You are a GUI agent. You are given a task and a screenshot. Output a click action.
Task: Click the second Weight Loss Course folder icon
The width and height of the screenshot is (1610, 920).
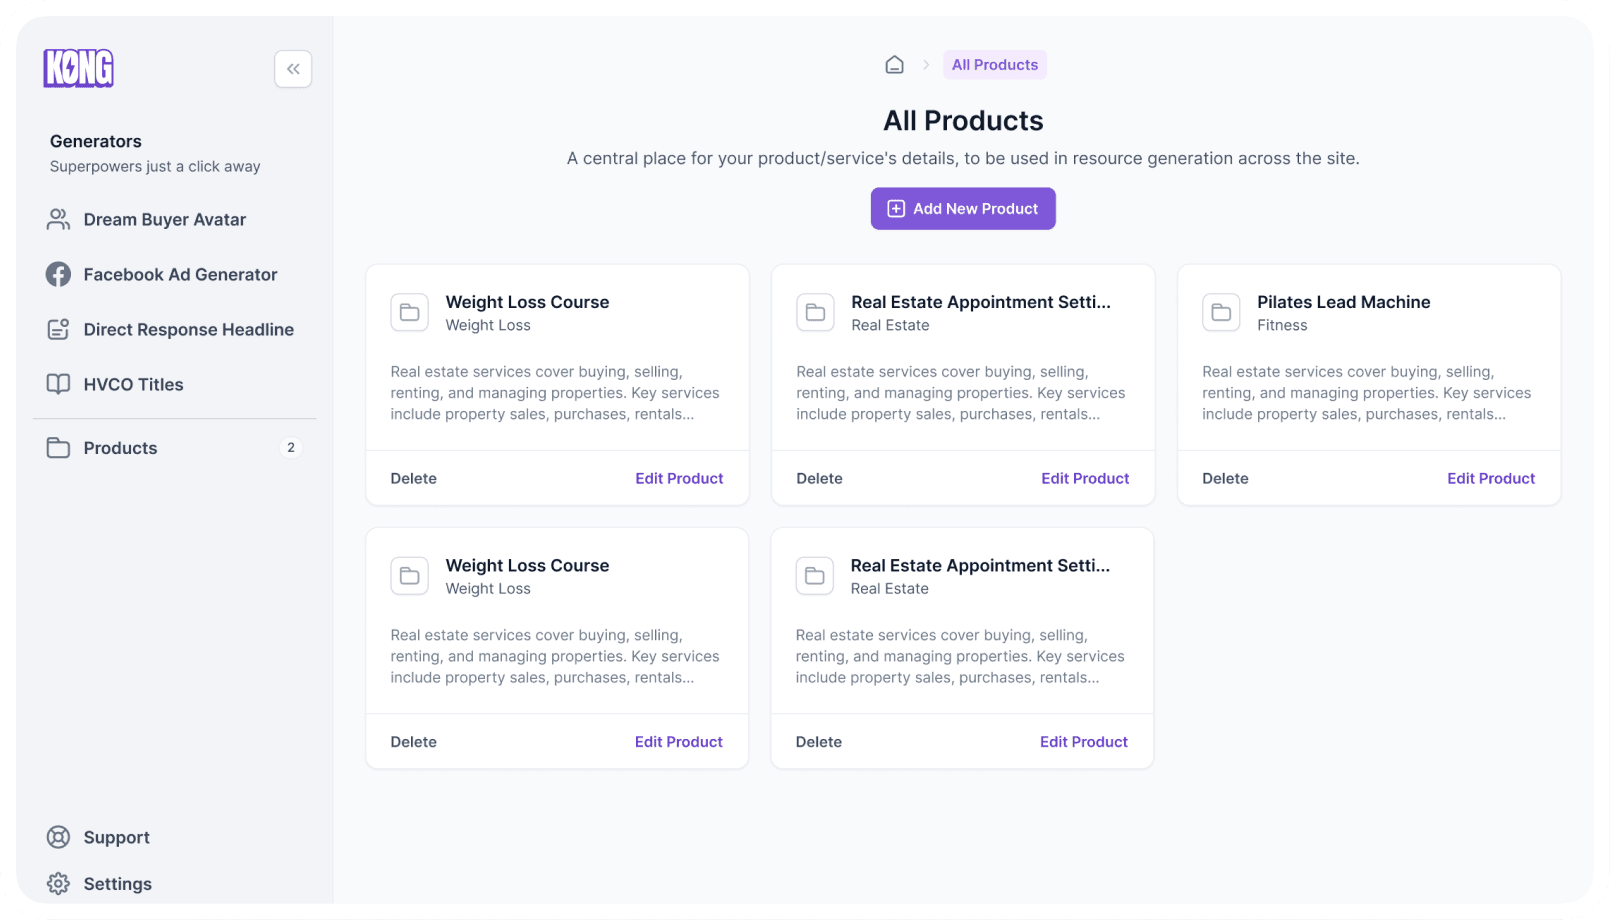(409, 576)
